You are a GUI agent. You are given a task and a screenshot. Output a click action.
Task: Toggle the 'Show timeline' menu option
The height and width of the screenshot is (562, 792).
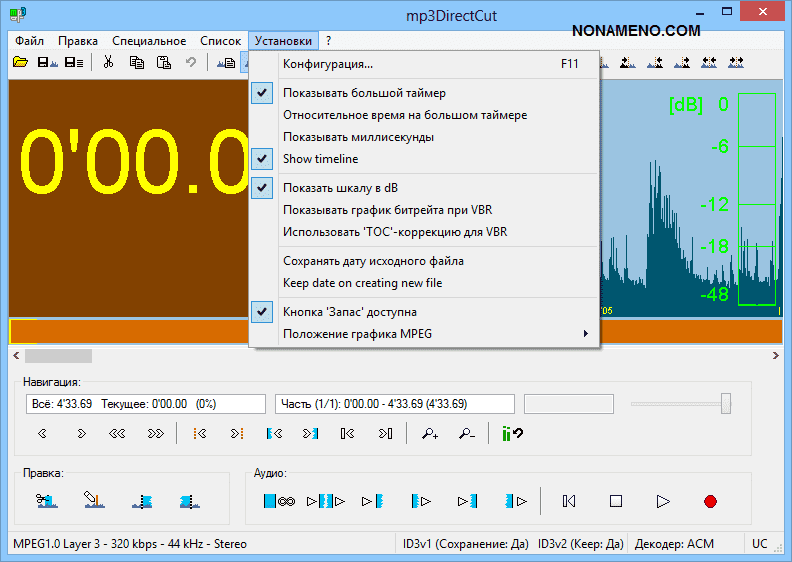tap(320, 159)
